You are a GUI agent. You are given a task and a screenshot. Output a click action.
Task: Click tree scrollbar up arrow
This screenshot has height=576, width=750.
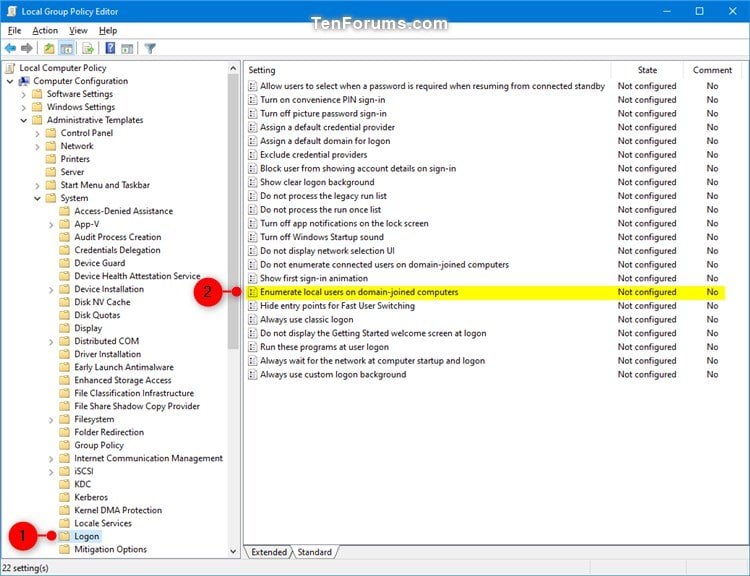[233, 68]
